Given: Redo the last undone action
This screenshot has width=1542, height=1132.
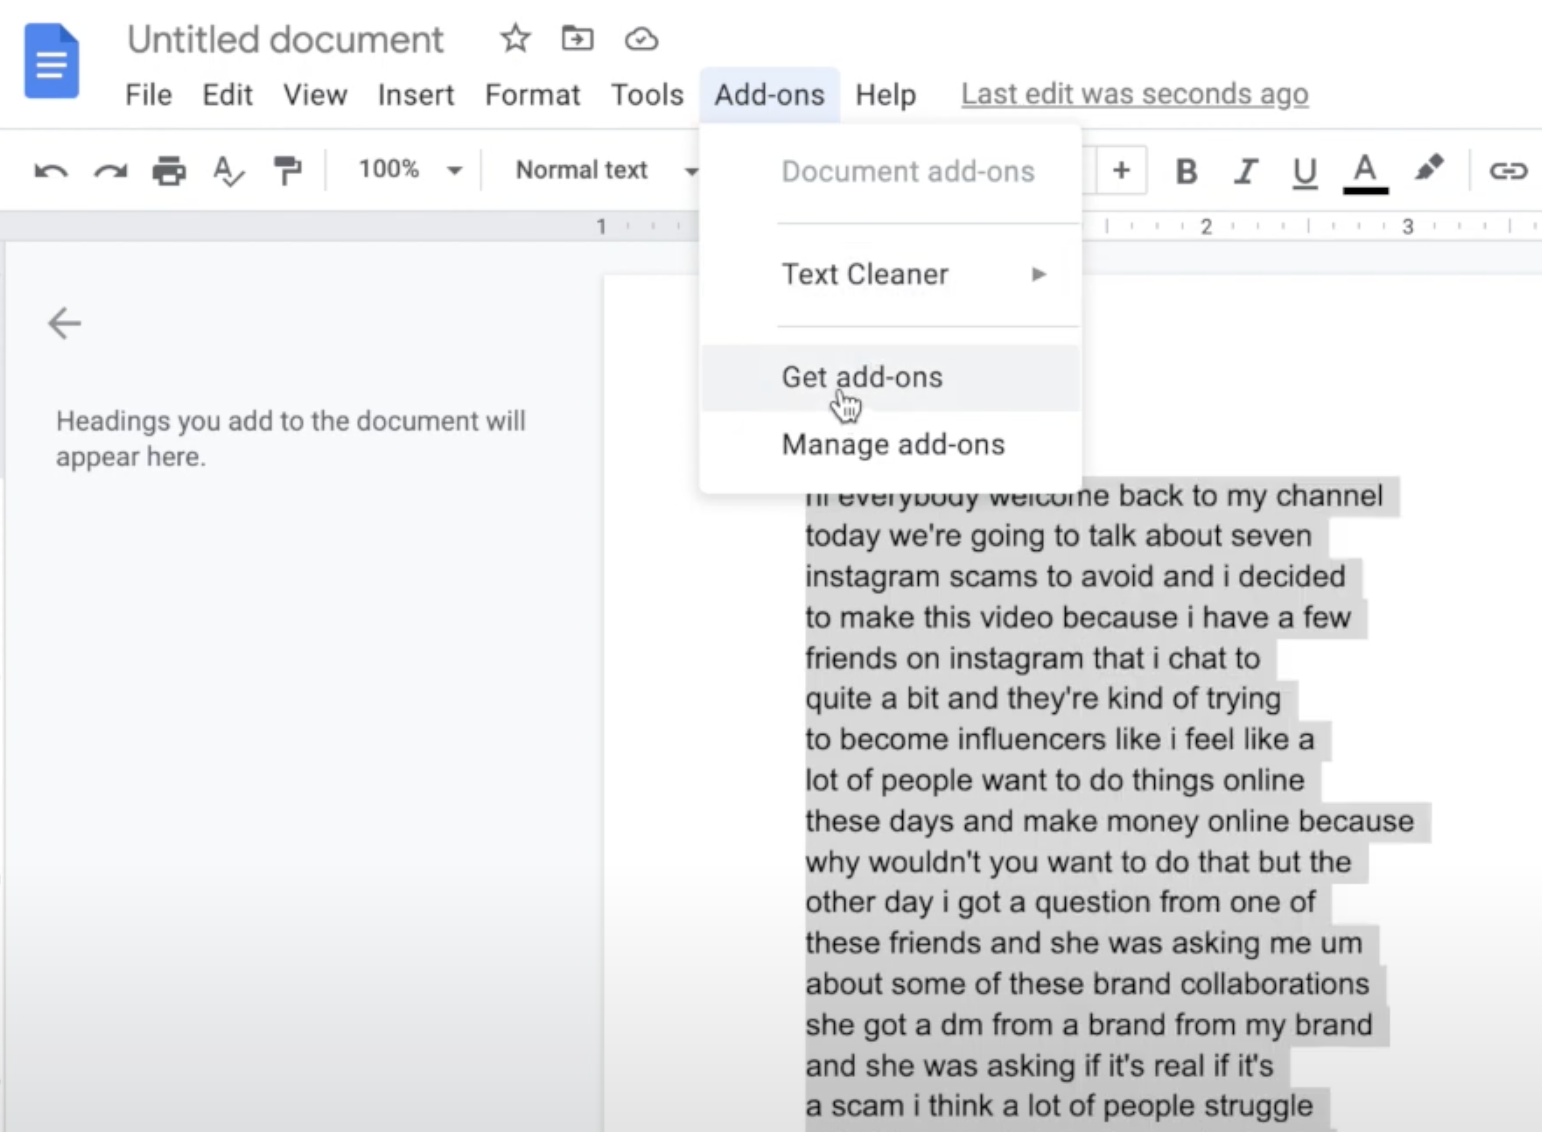Looking at the screenshot, I should [110, 171].
